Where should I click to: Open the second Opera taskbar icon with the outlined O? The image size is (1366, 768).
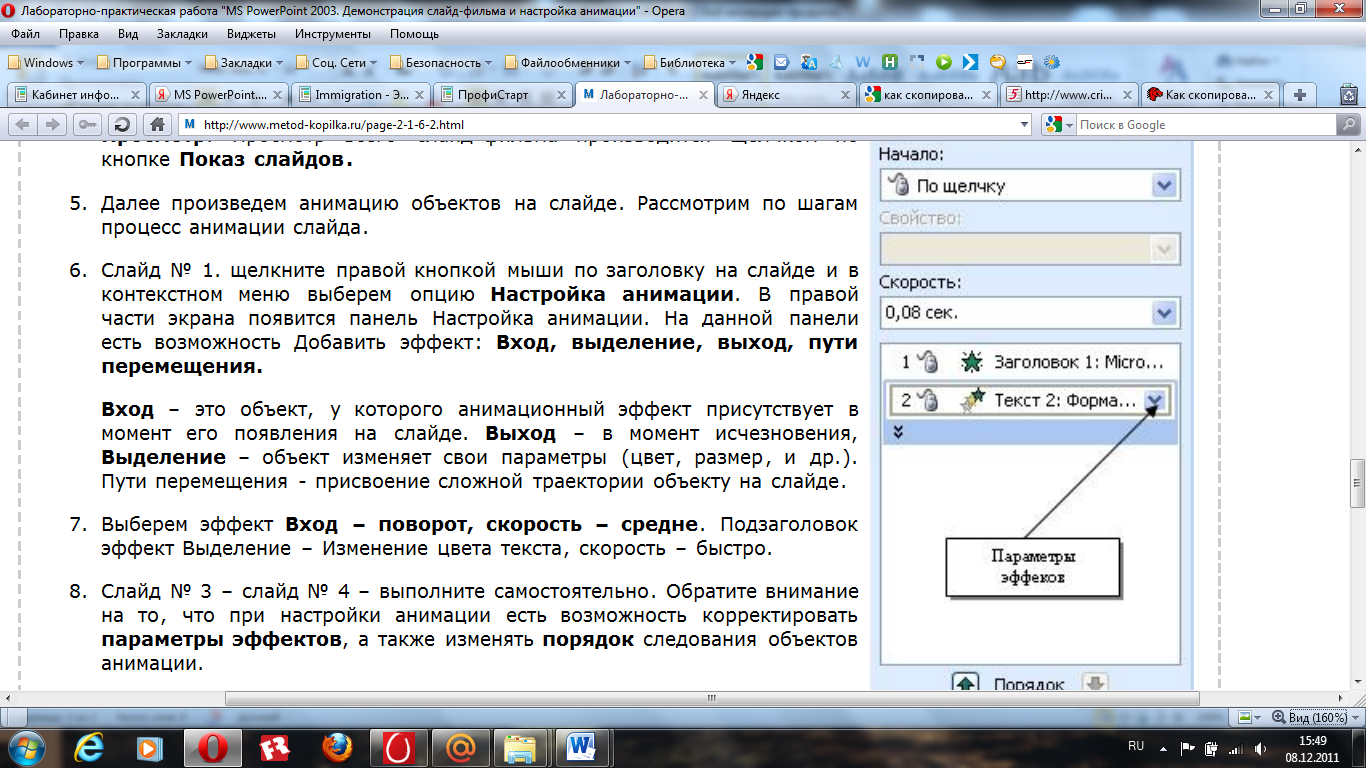click(x=399, y=747)
